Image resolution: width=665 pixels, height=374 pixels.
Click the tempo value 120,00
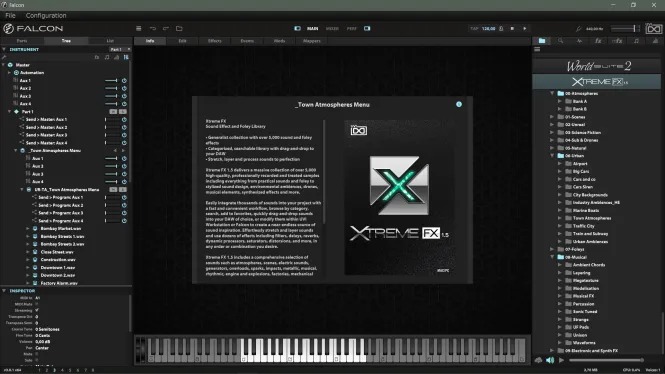489,28
